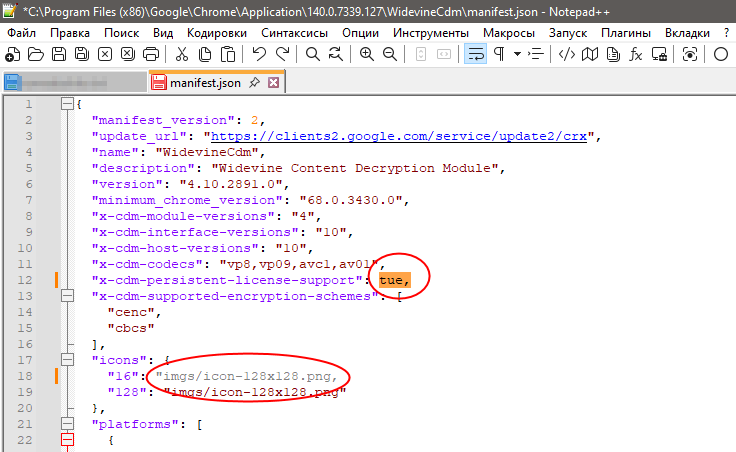
Task: Open the Function List fx icon
Action: (x=636, y=54)
